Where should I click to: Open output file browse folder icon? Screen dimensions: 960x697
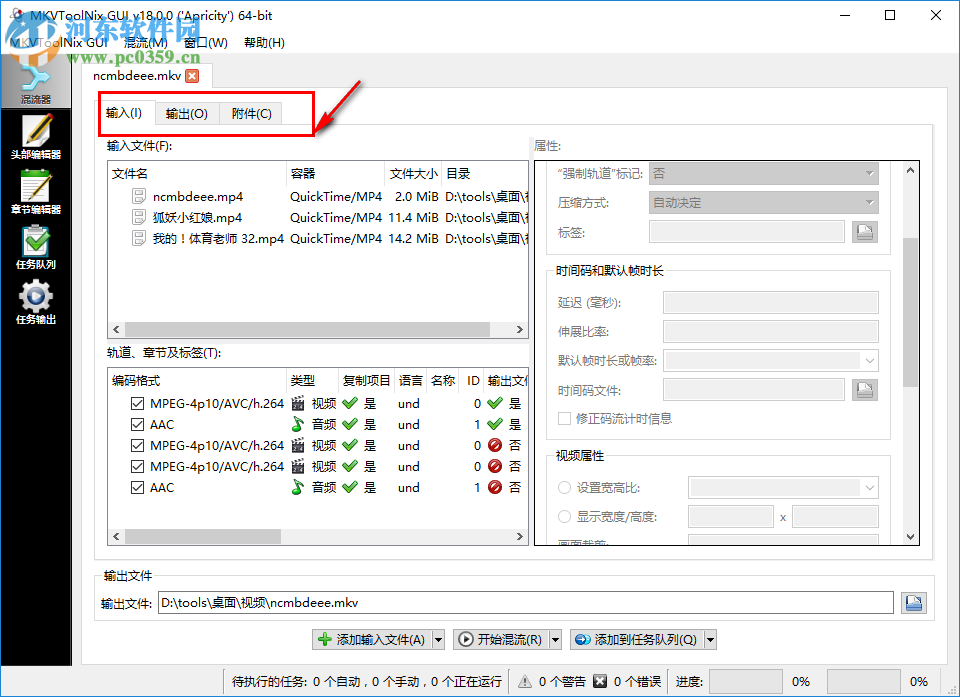pos(913,602)
